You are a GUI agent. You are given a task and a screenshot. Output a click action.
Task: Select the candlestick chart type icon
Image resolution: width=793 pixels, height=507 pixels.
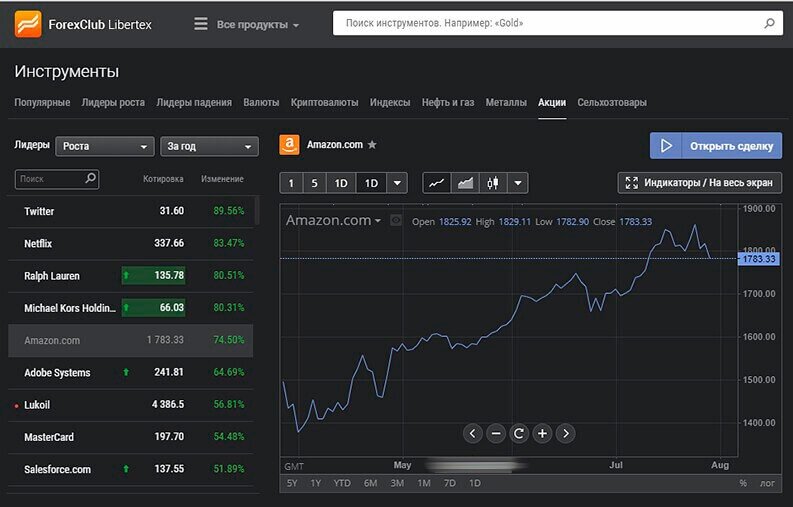pyautogui.click(x=493, y=183)
